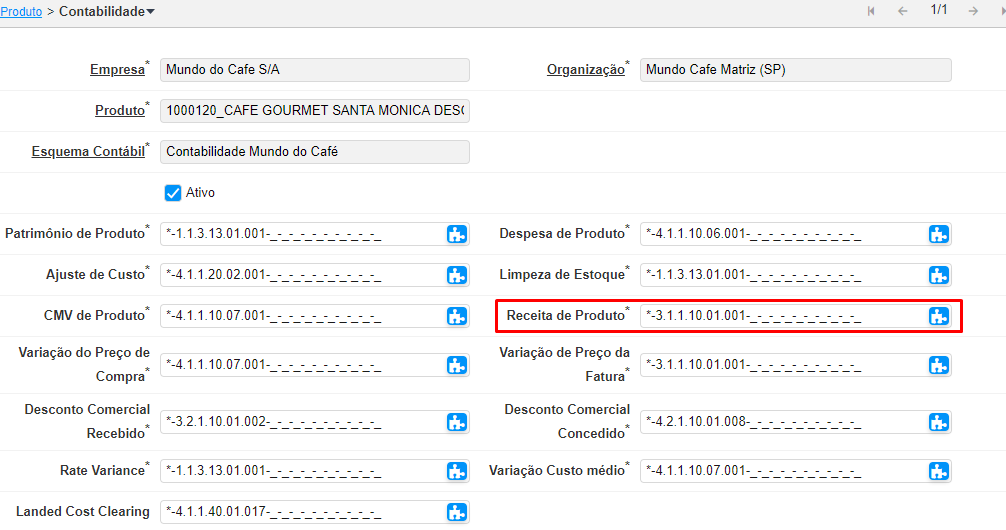Click the Organização label link
Image resolution: width=1006 pixels, height=530 pixels.
(x=585, y=70)
